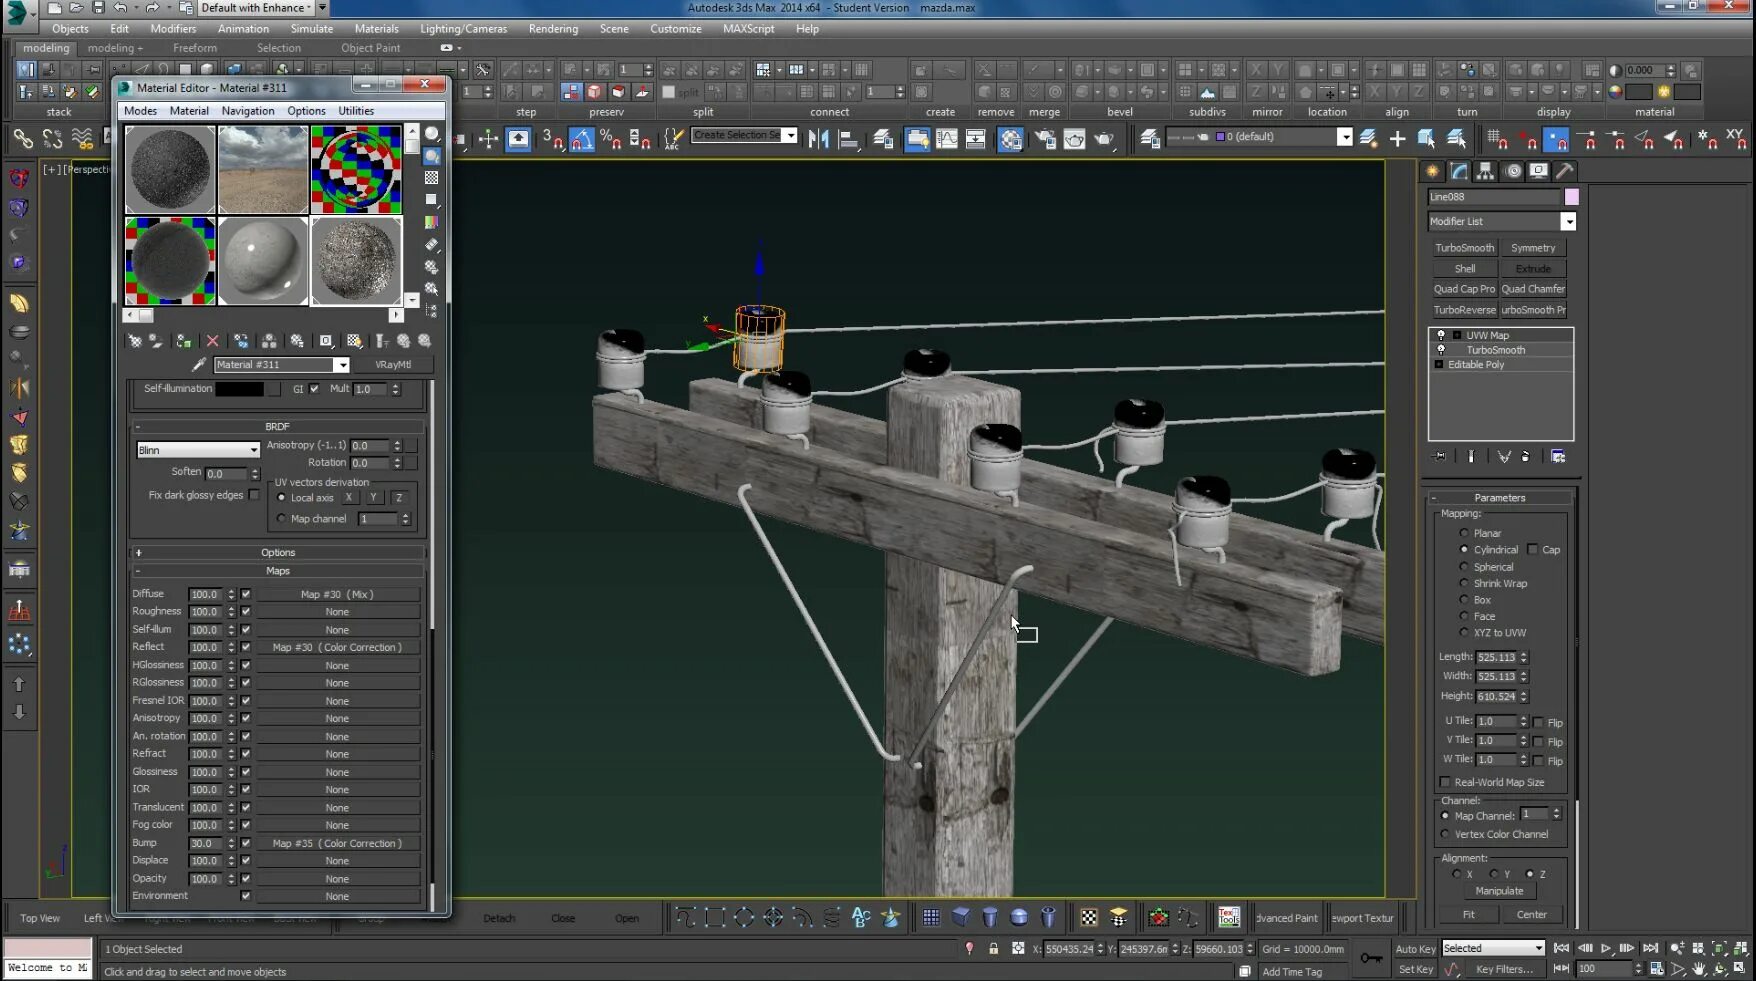Collapse the Maps rollout
This screenshot has height=981, width=1756.
(278, 571)
